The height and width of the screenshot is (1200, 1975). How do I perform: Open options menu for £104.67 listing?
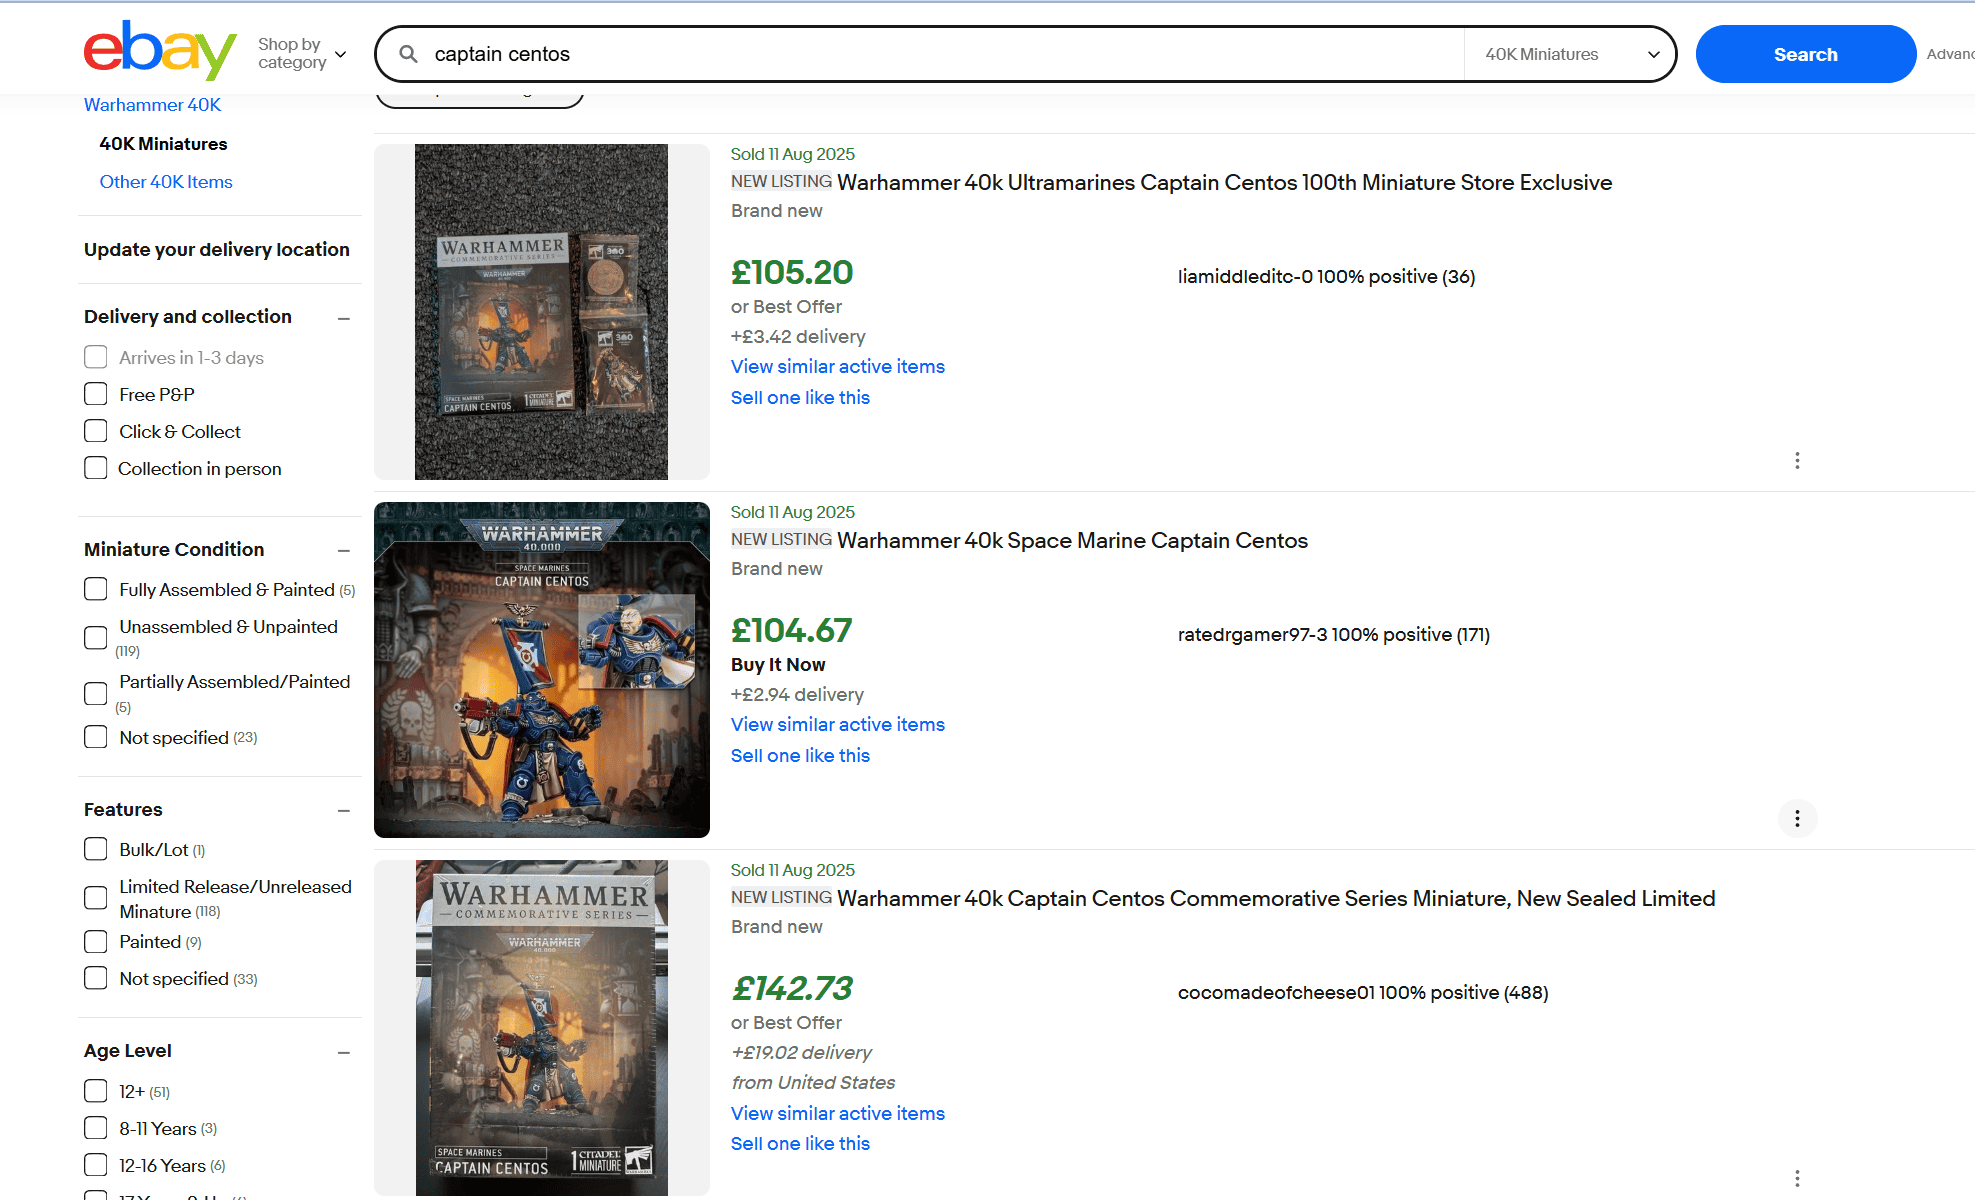[1797, 818]
